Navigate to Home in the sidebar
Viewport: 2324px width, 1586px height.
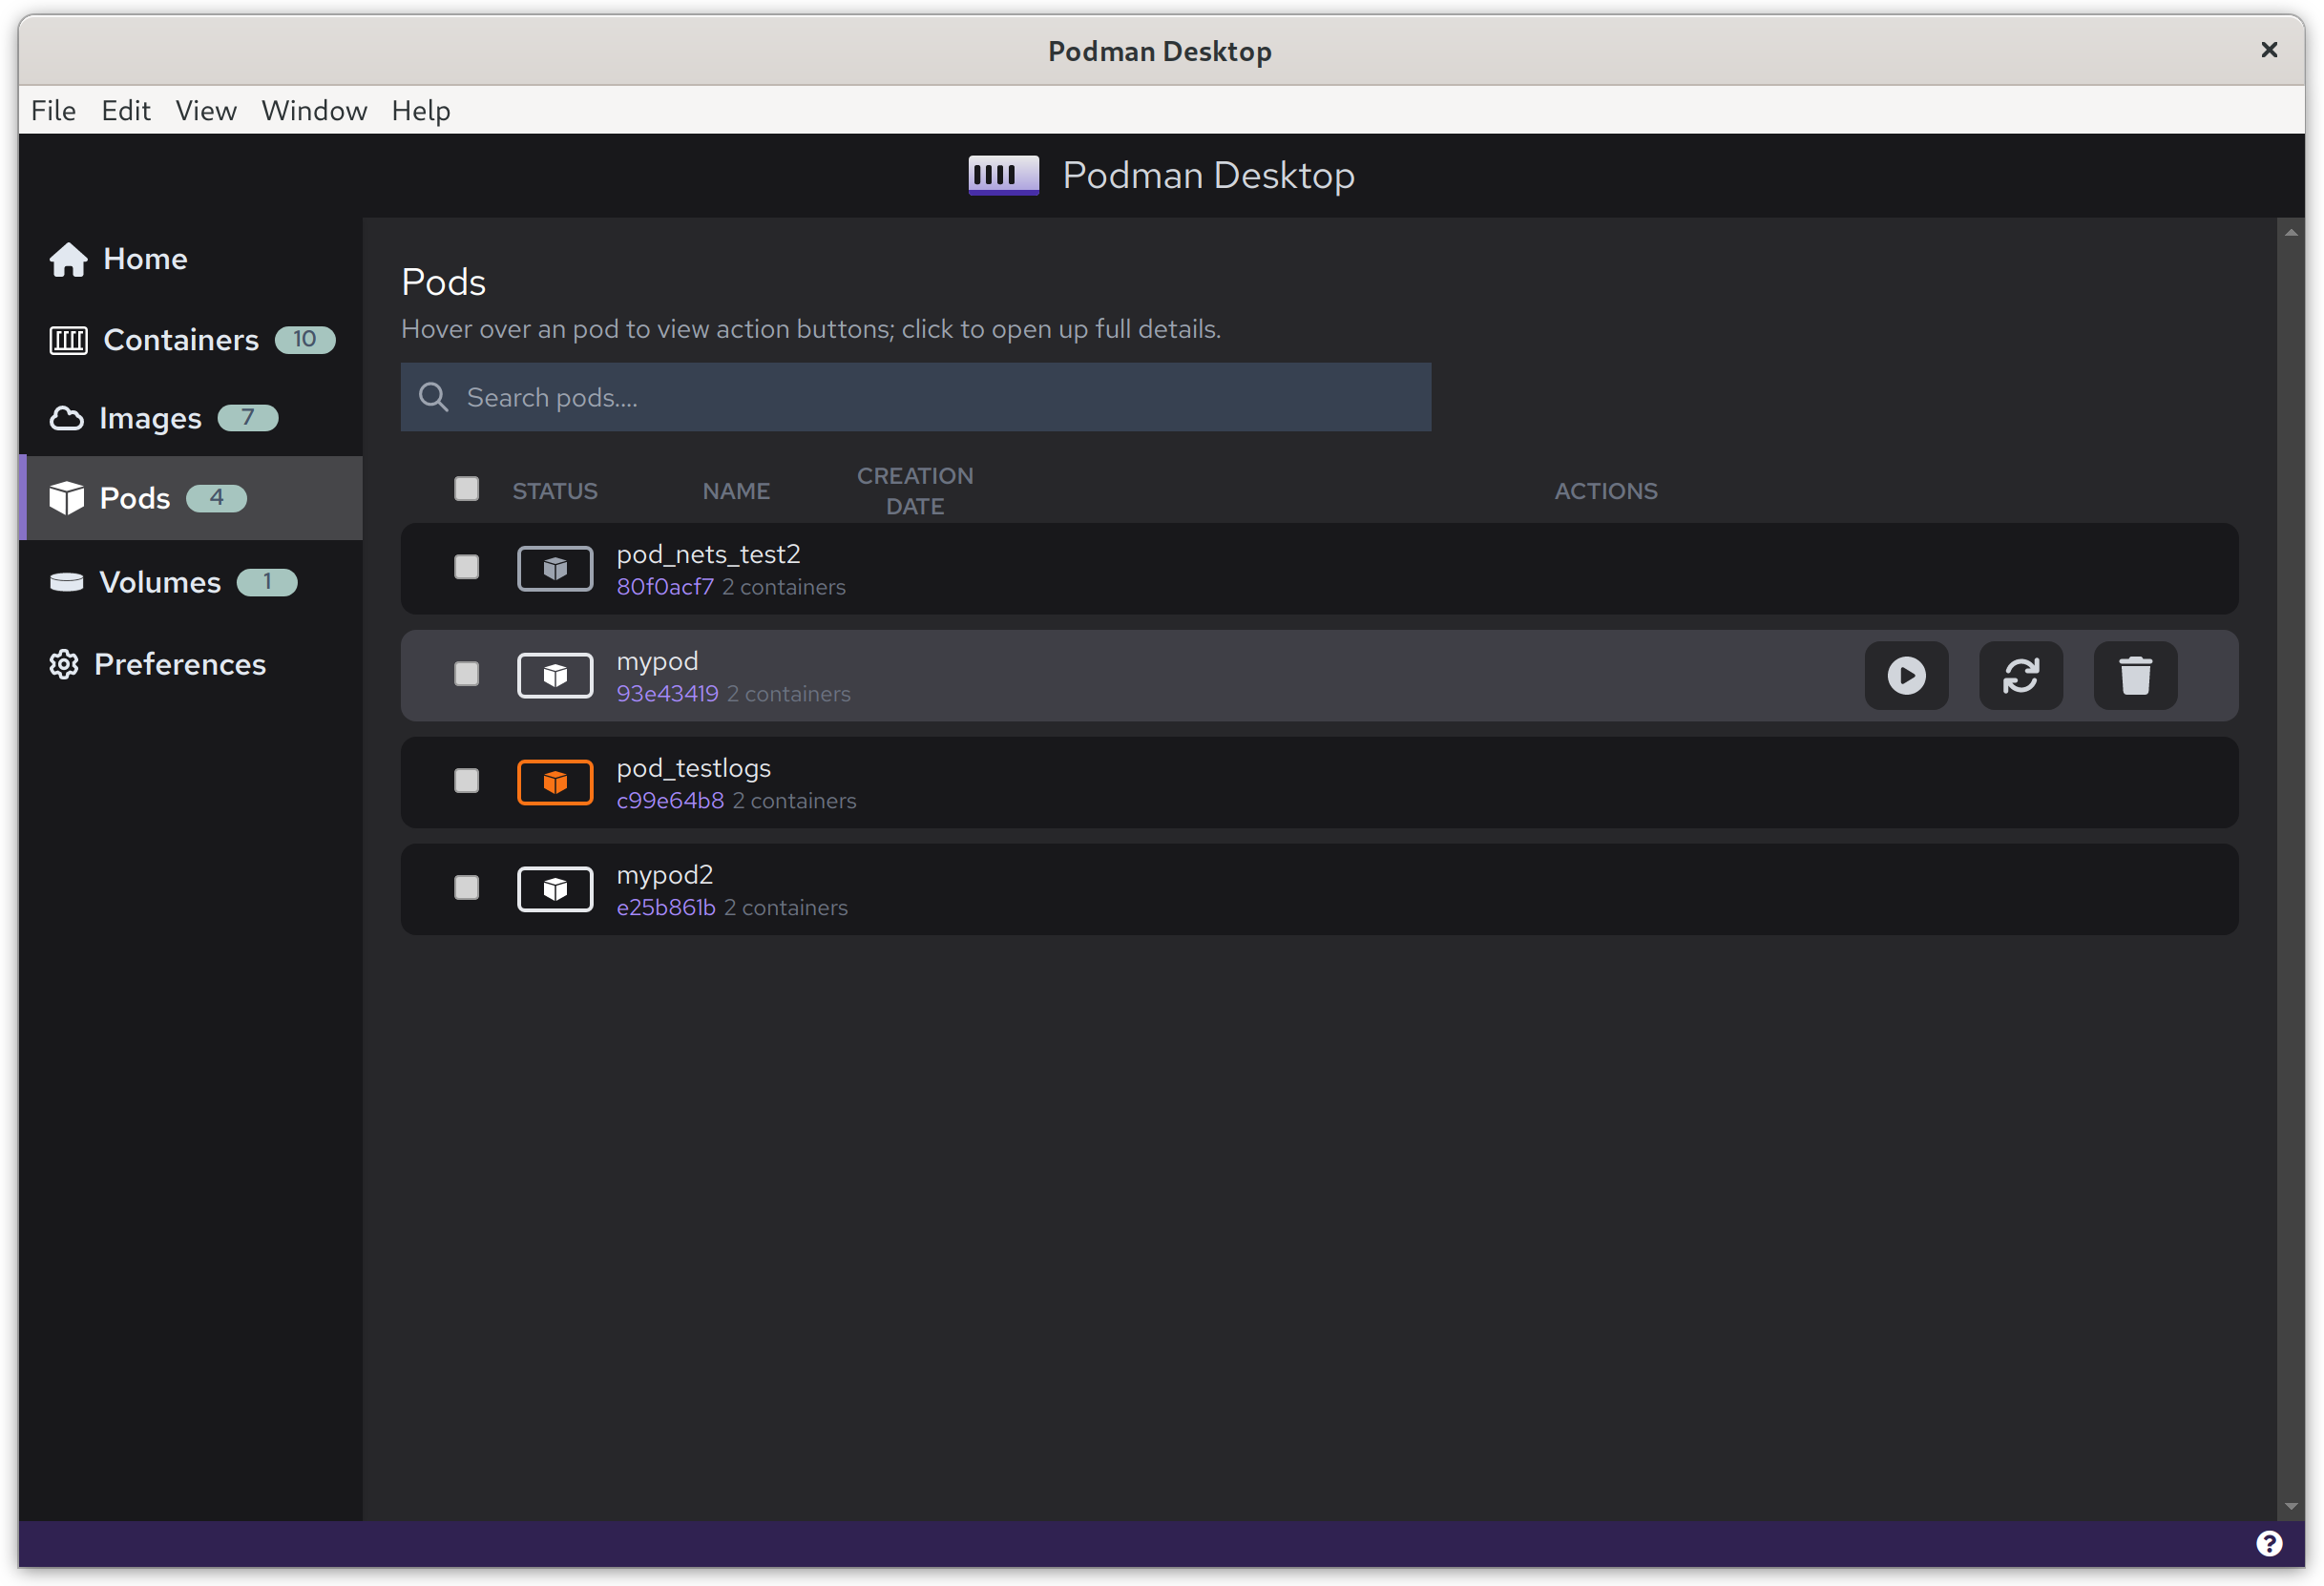pyautogui.click(x=144, y=258)
